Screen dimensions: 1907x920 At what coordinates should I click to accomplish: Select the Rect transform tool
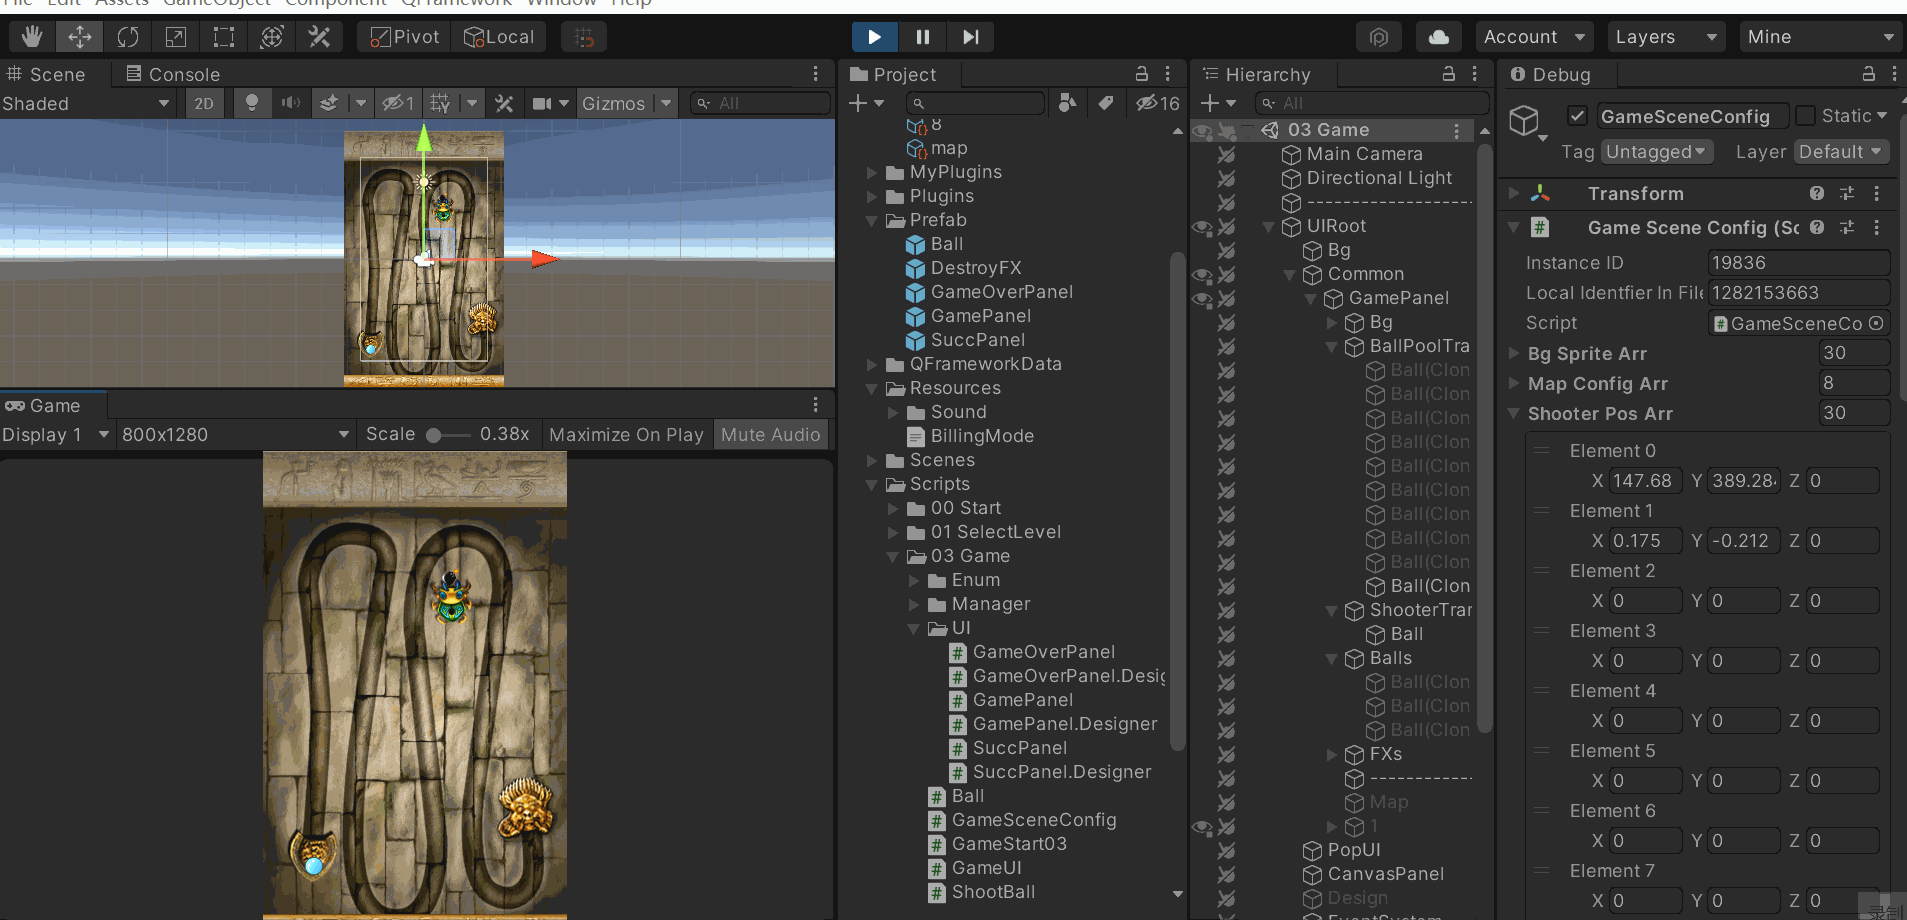click(224, 37)
